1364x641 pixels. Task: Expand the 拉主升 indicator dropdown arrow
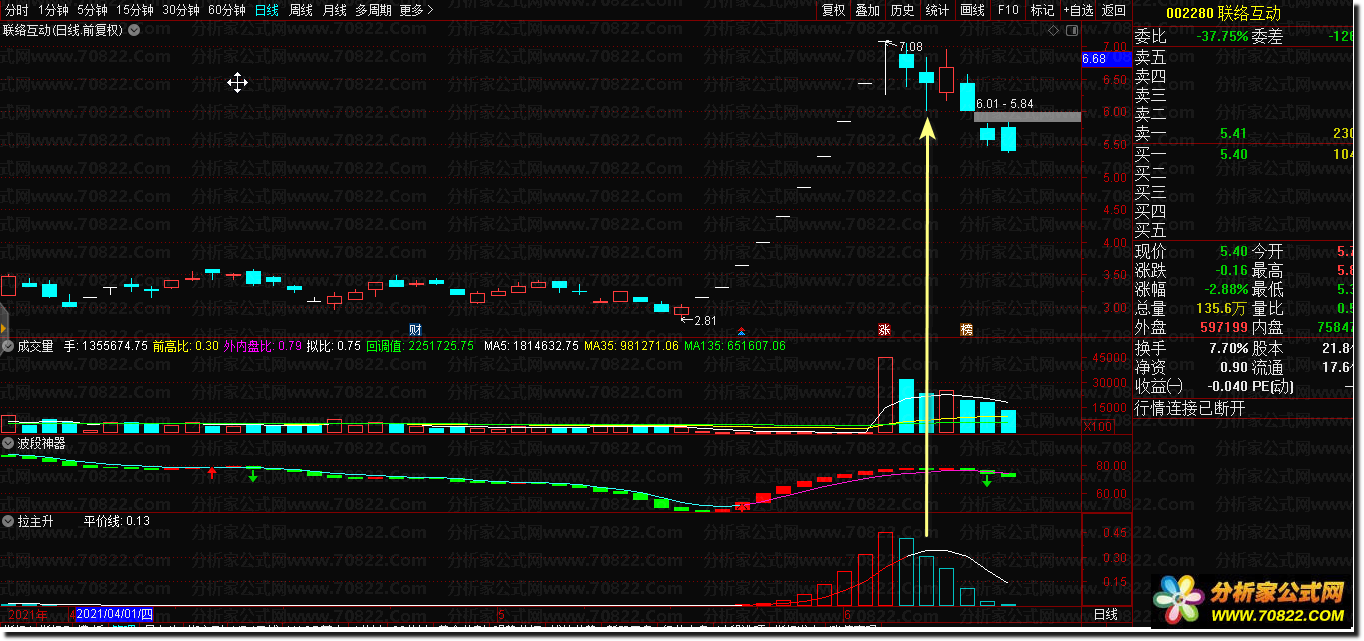[7, 521]
